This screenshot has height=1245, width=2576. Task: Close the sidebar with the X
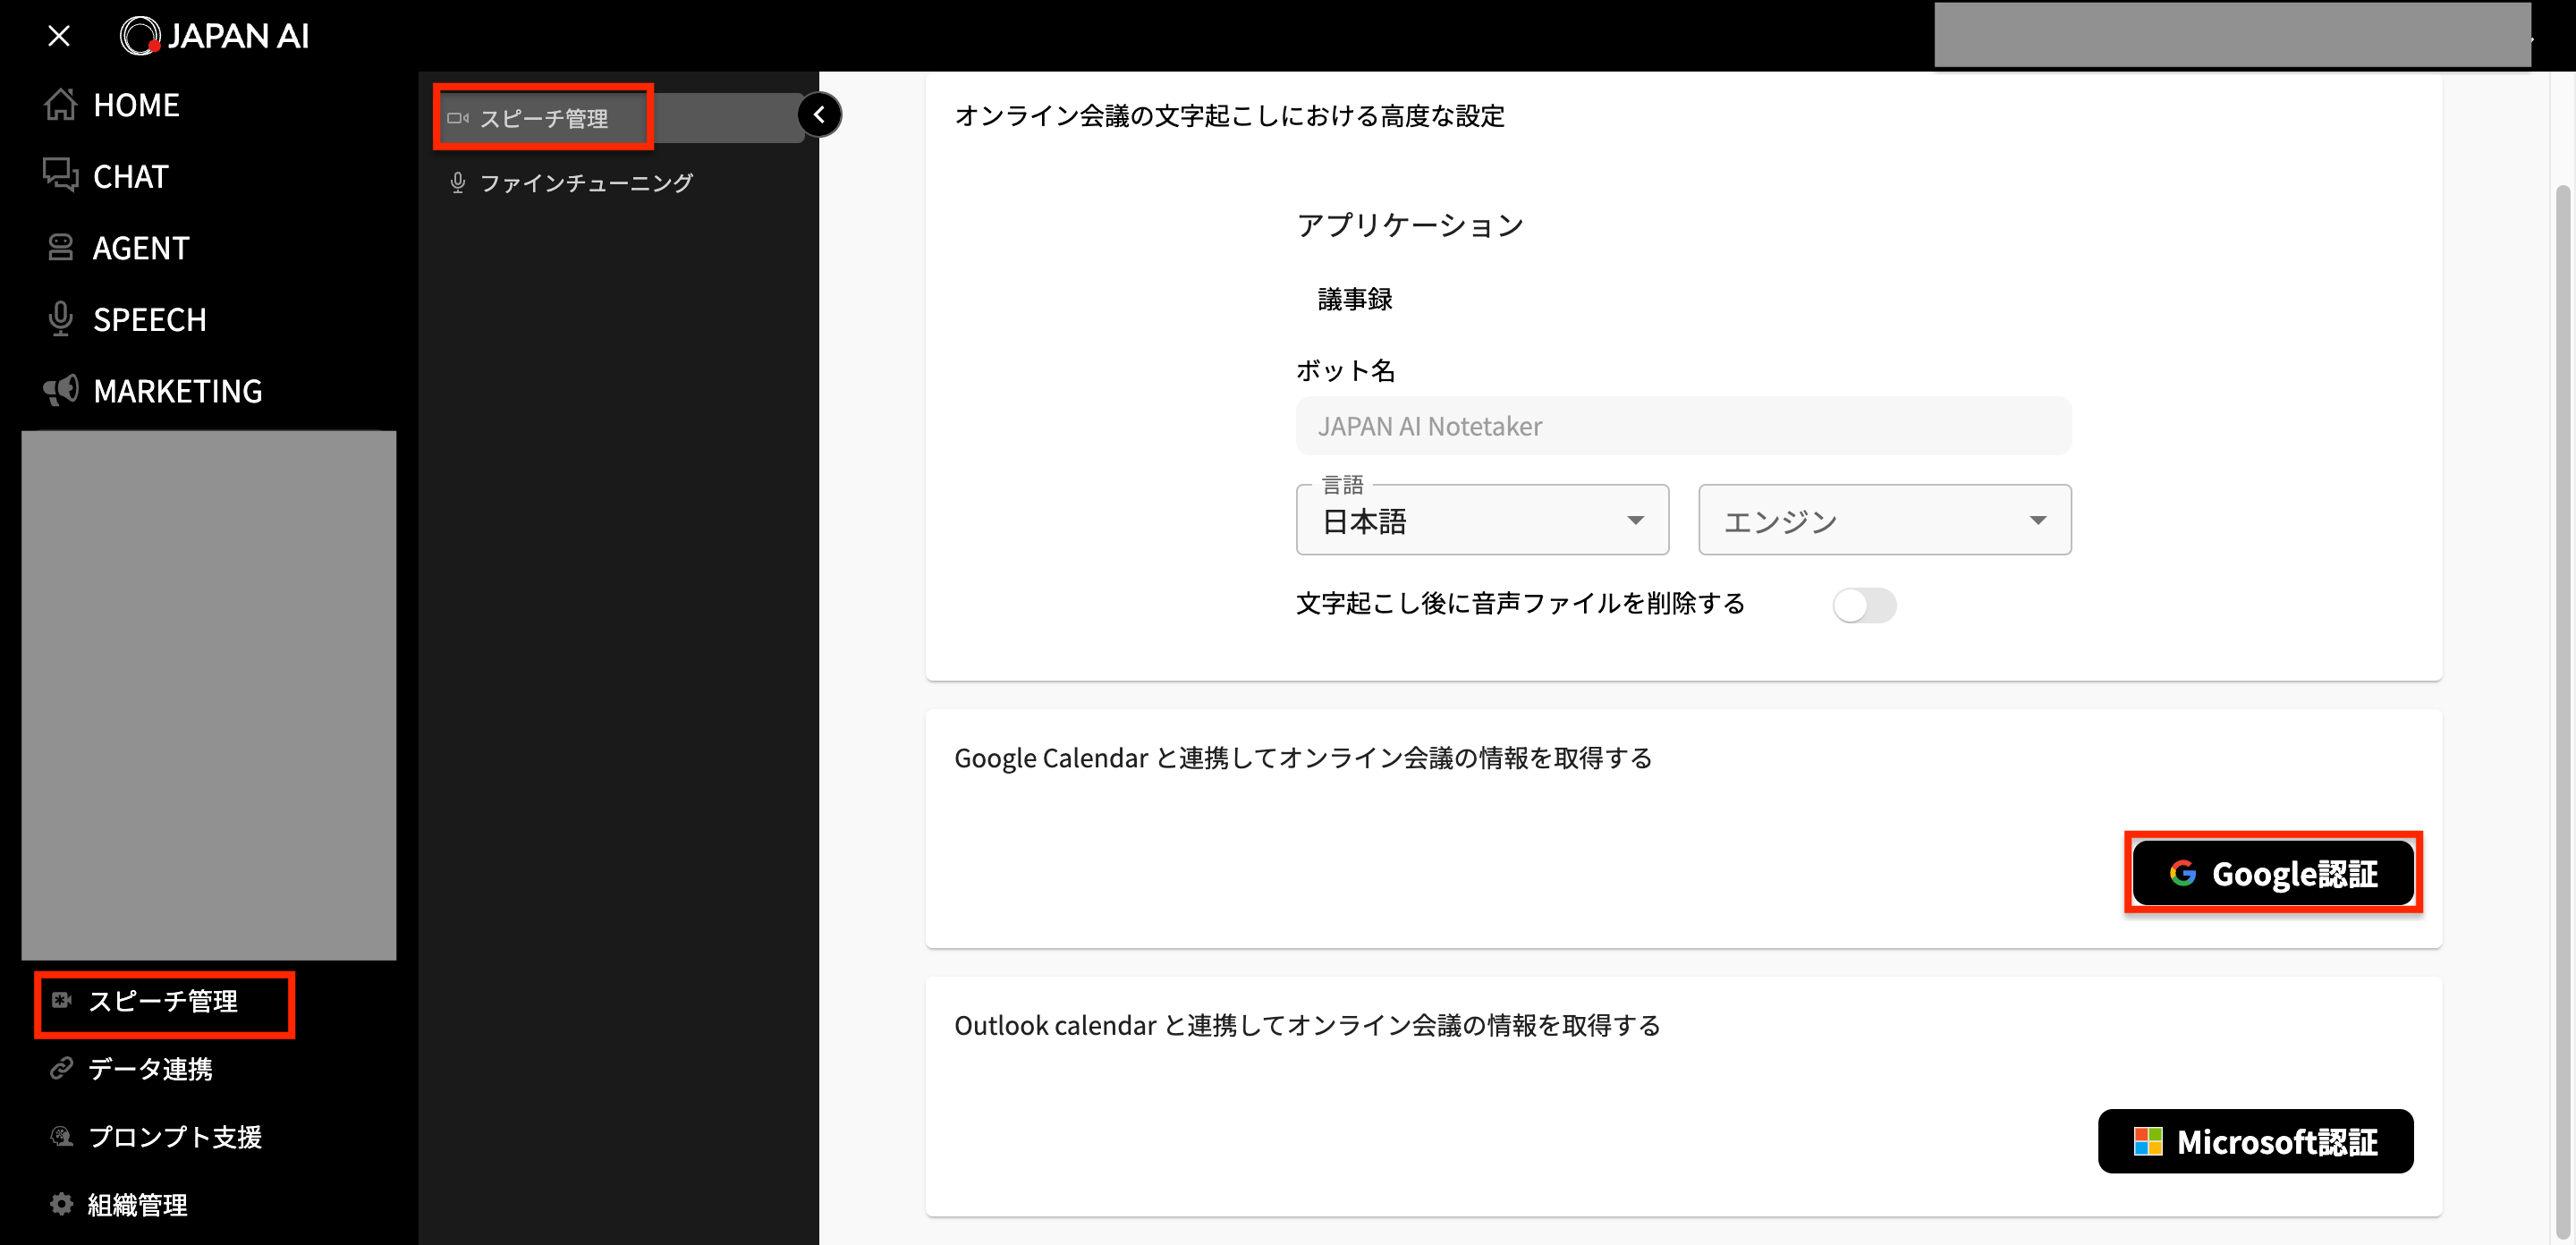pos(59,35)
